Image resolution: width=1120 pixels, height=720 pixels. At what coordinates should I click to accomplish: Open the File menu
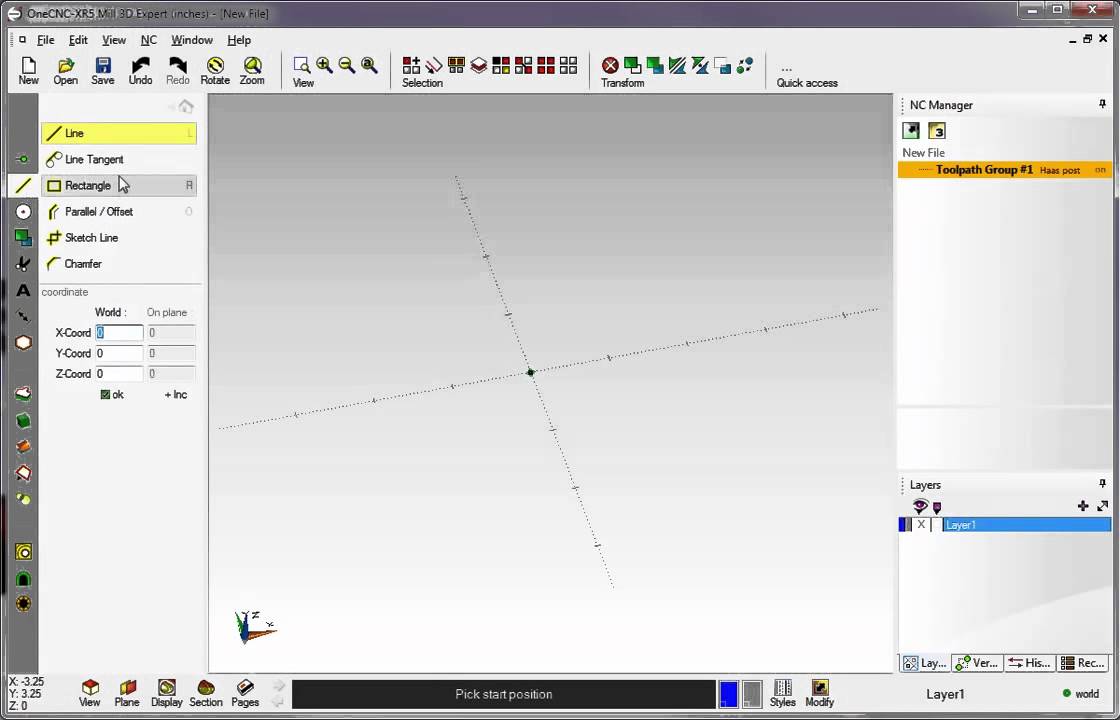46,40
